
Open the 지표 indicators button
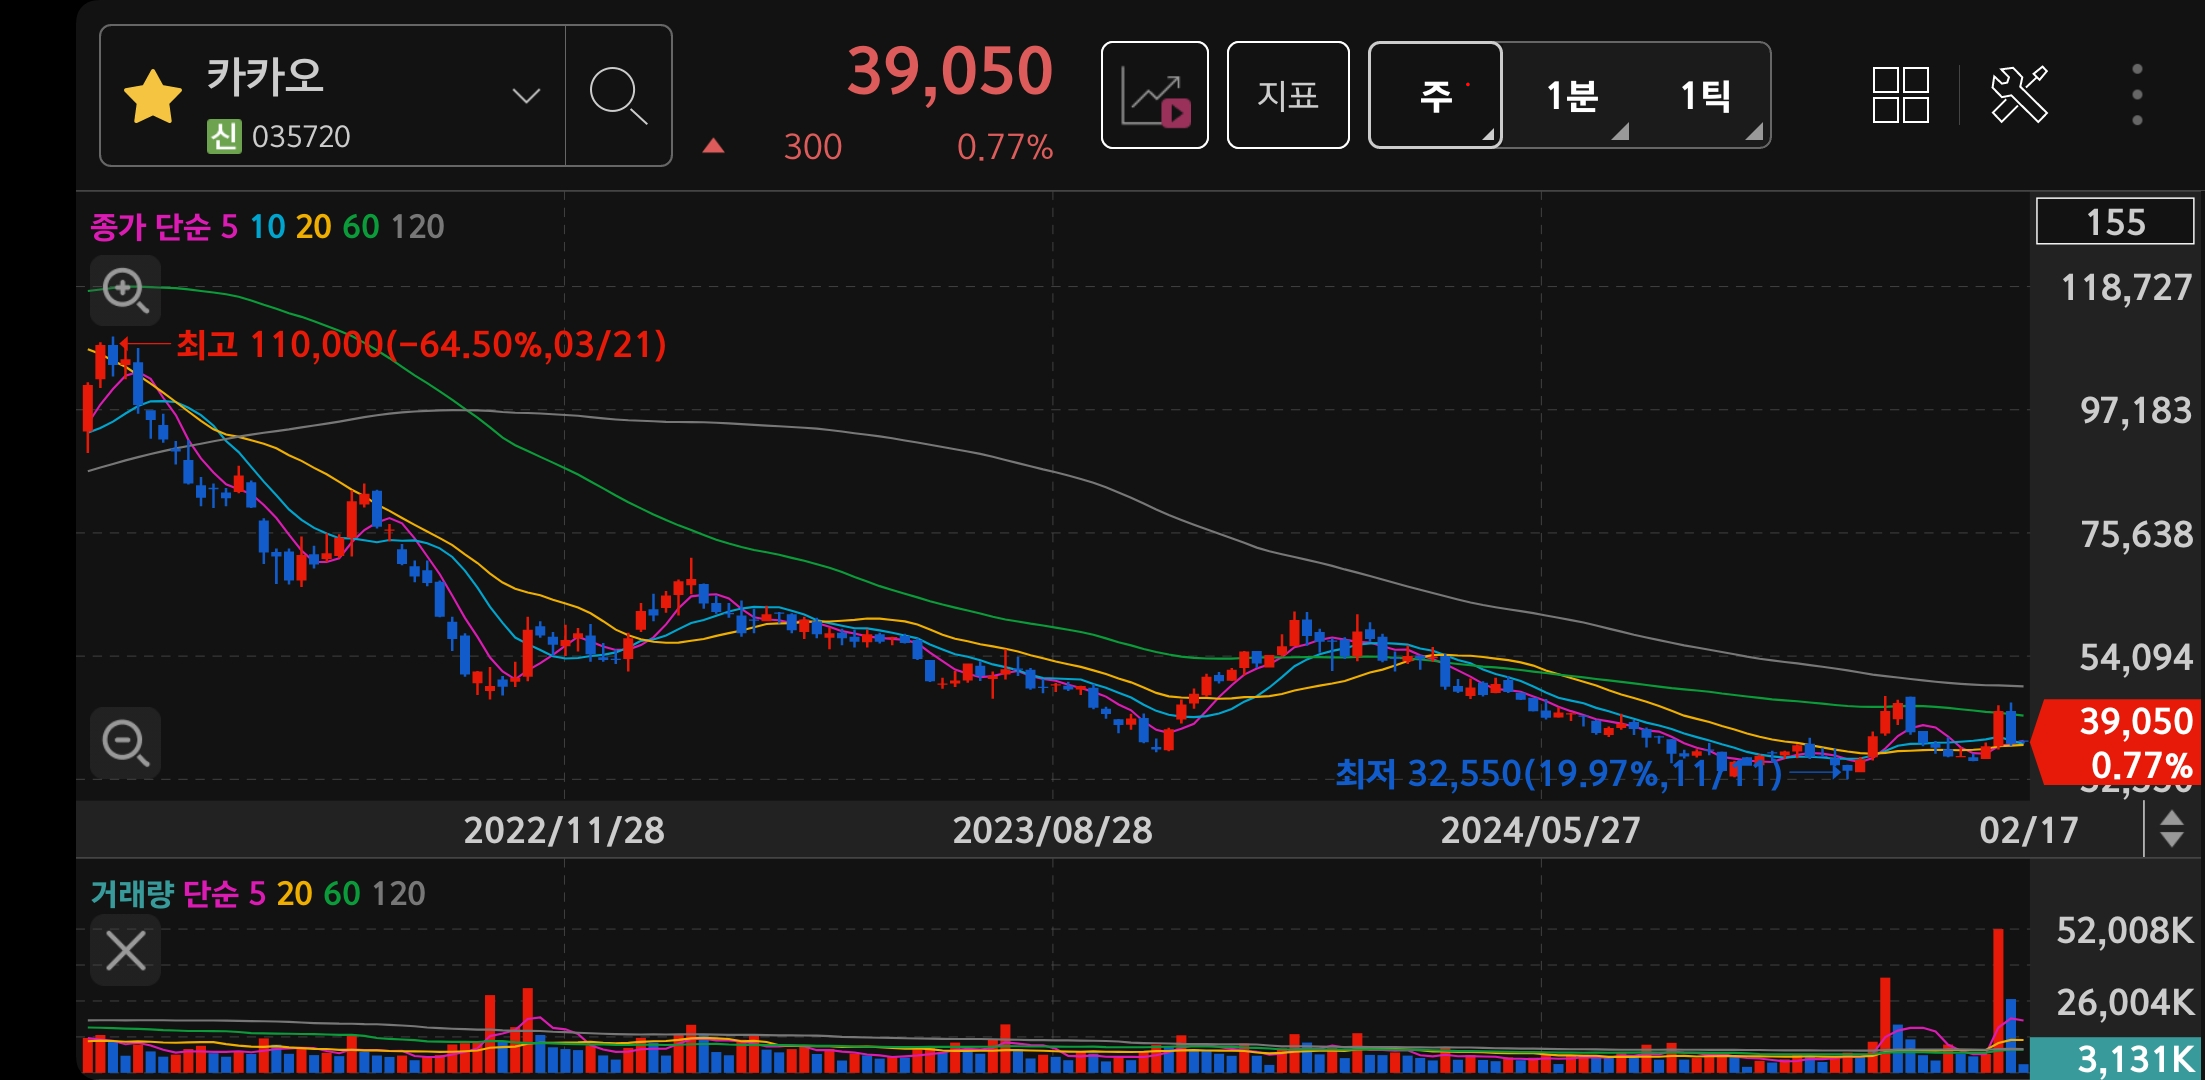(x=1287, y=96)
